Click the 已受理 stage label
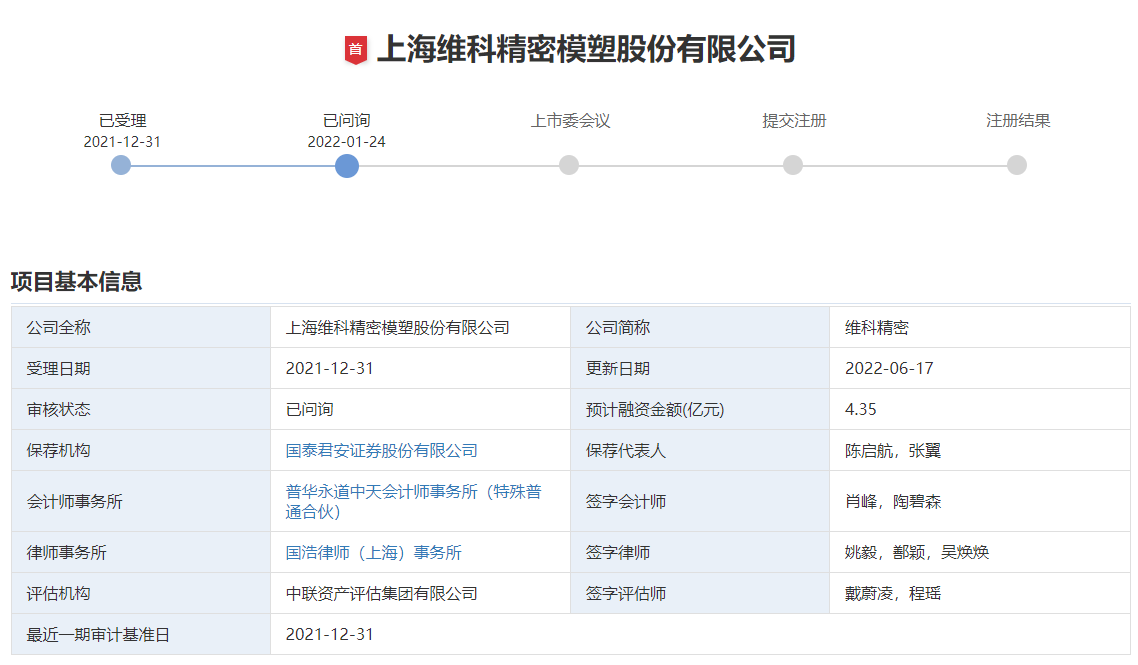 click(x=122, y=121)
